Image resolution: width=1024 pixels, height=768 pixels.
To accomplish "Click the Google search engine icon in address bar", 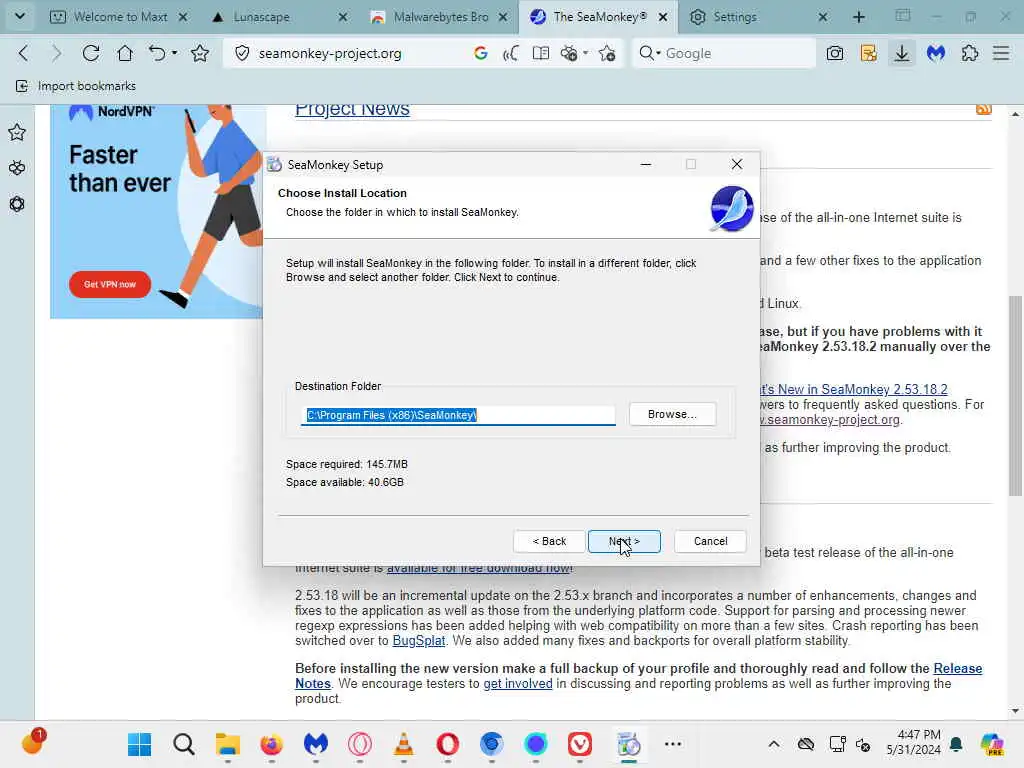I will click(481, 54).
